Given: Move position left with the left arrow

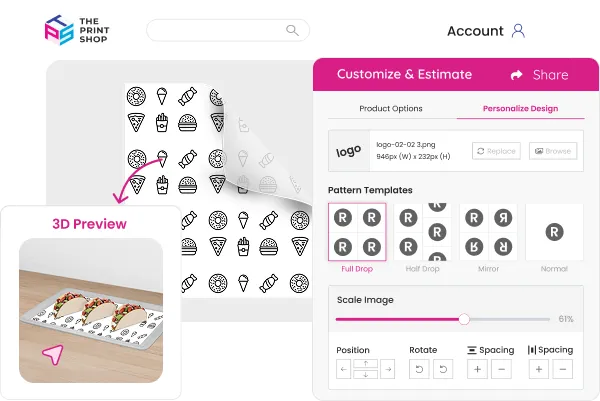Looking at the screenshot, I should 343,369.
